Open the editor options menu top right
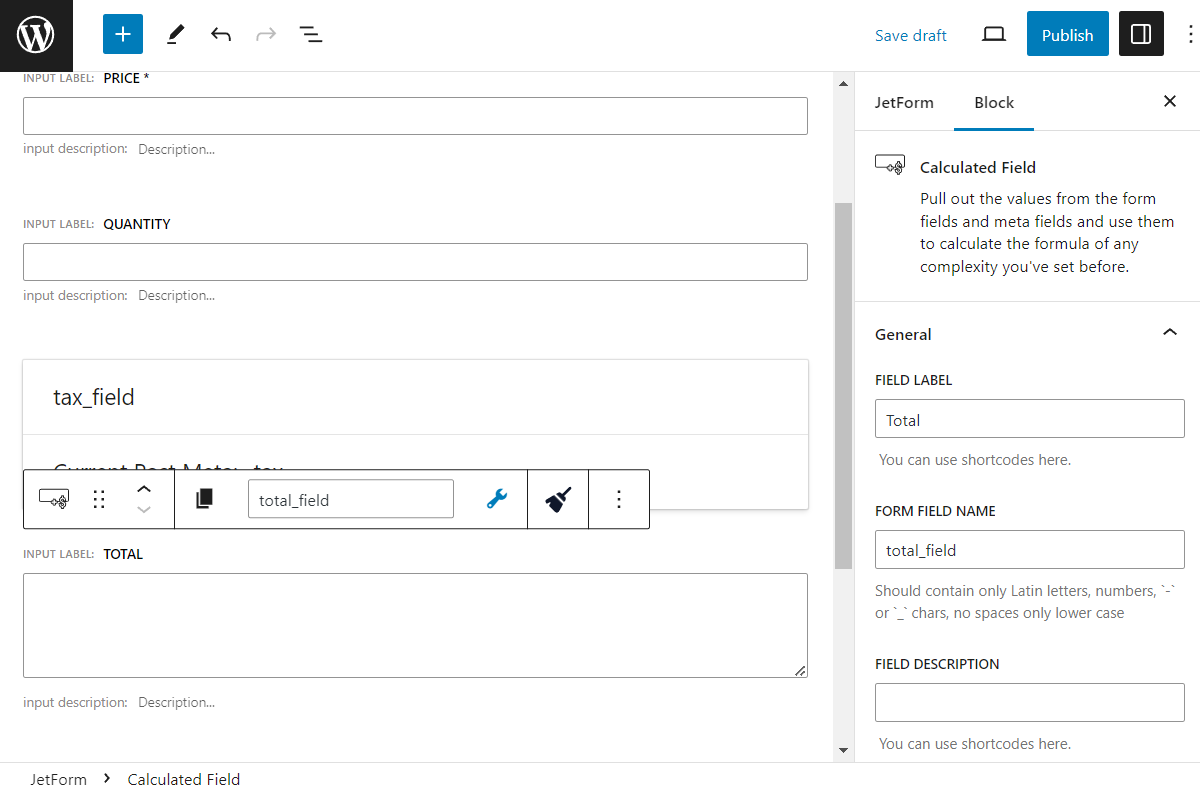Image resolution: width=1200 pixels, height=790 pixels. pyautogui.click(x=1189, y=33)
